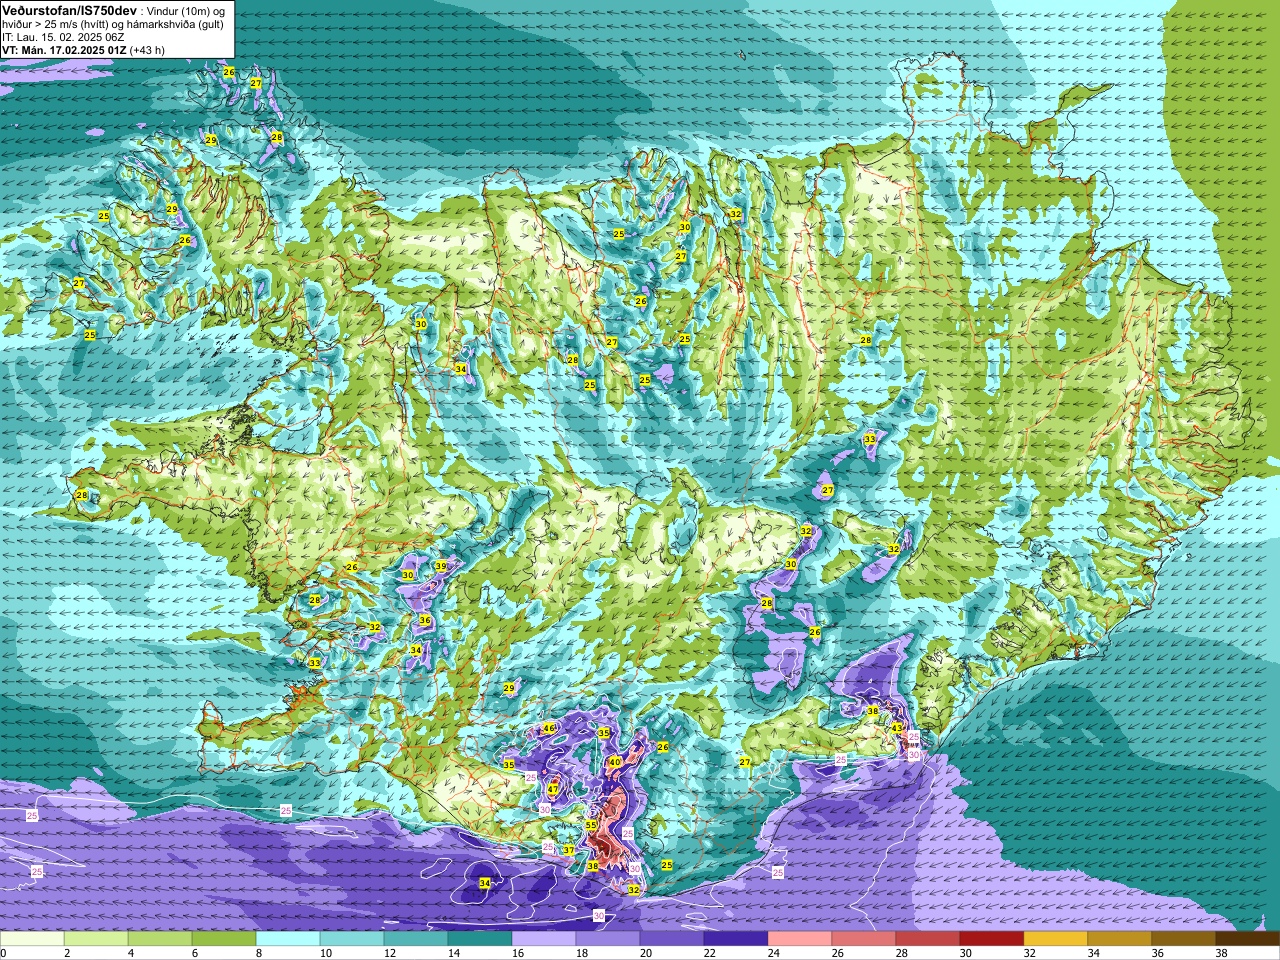The image size is (1280, 960).
Task: Pick the 22–24 m/s deep indigo legend swatch
Action: tap(736, 939)
